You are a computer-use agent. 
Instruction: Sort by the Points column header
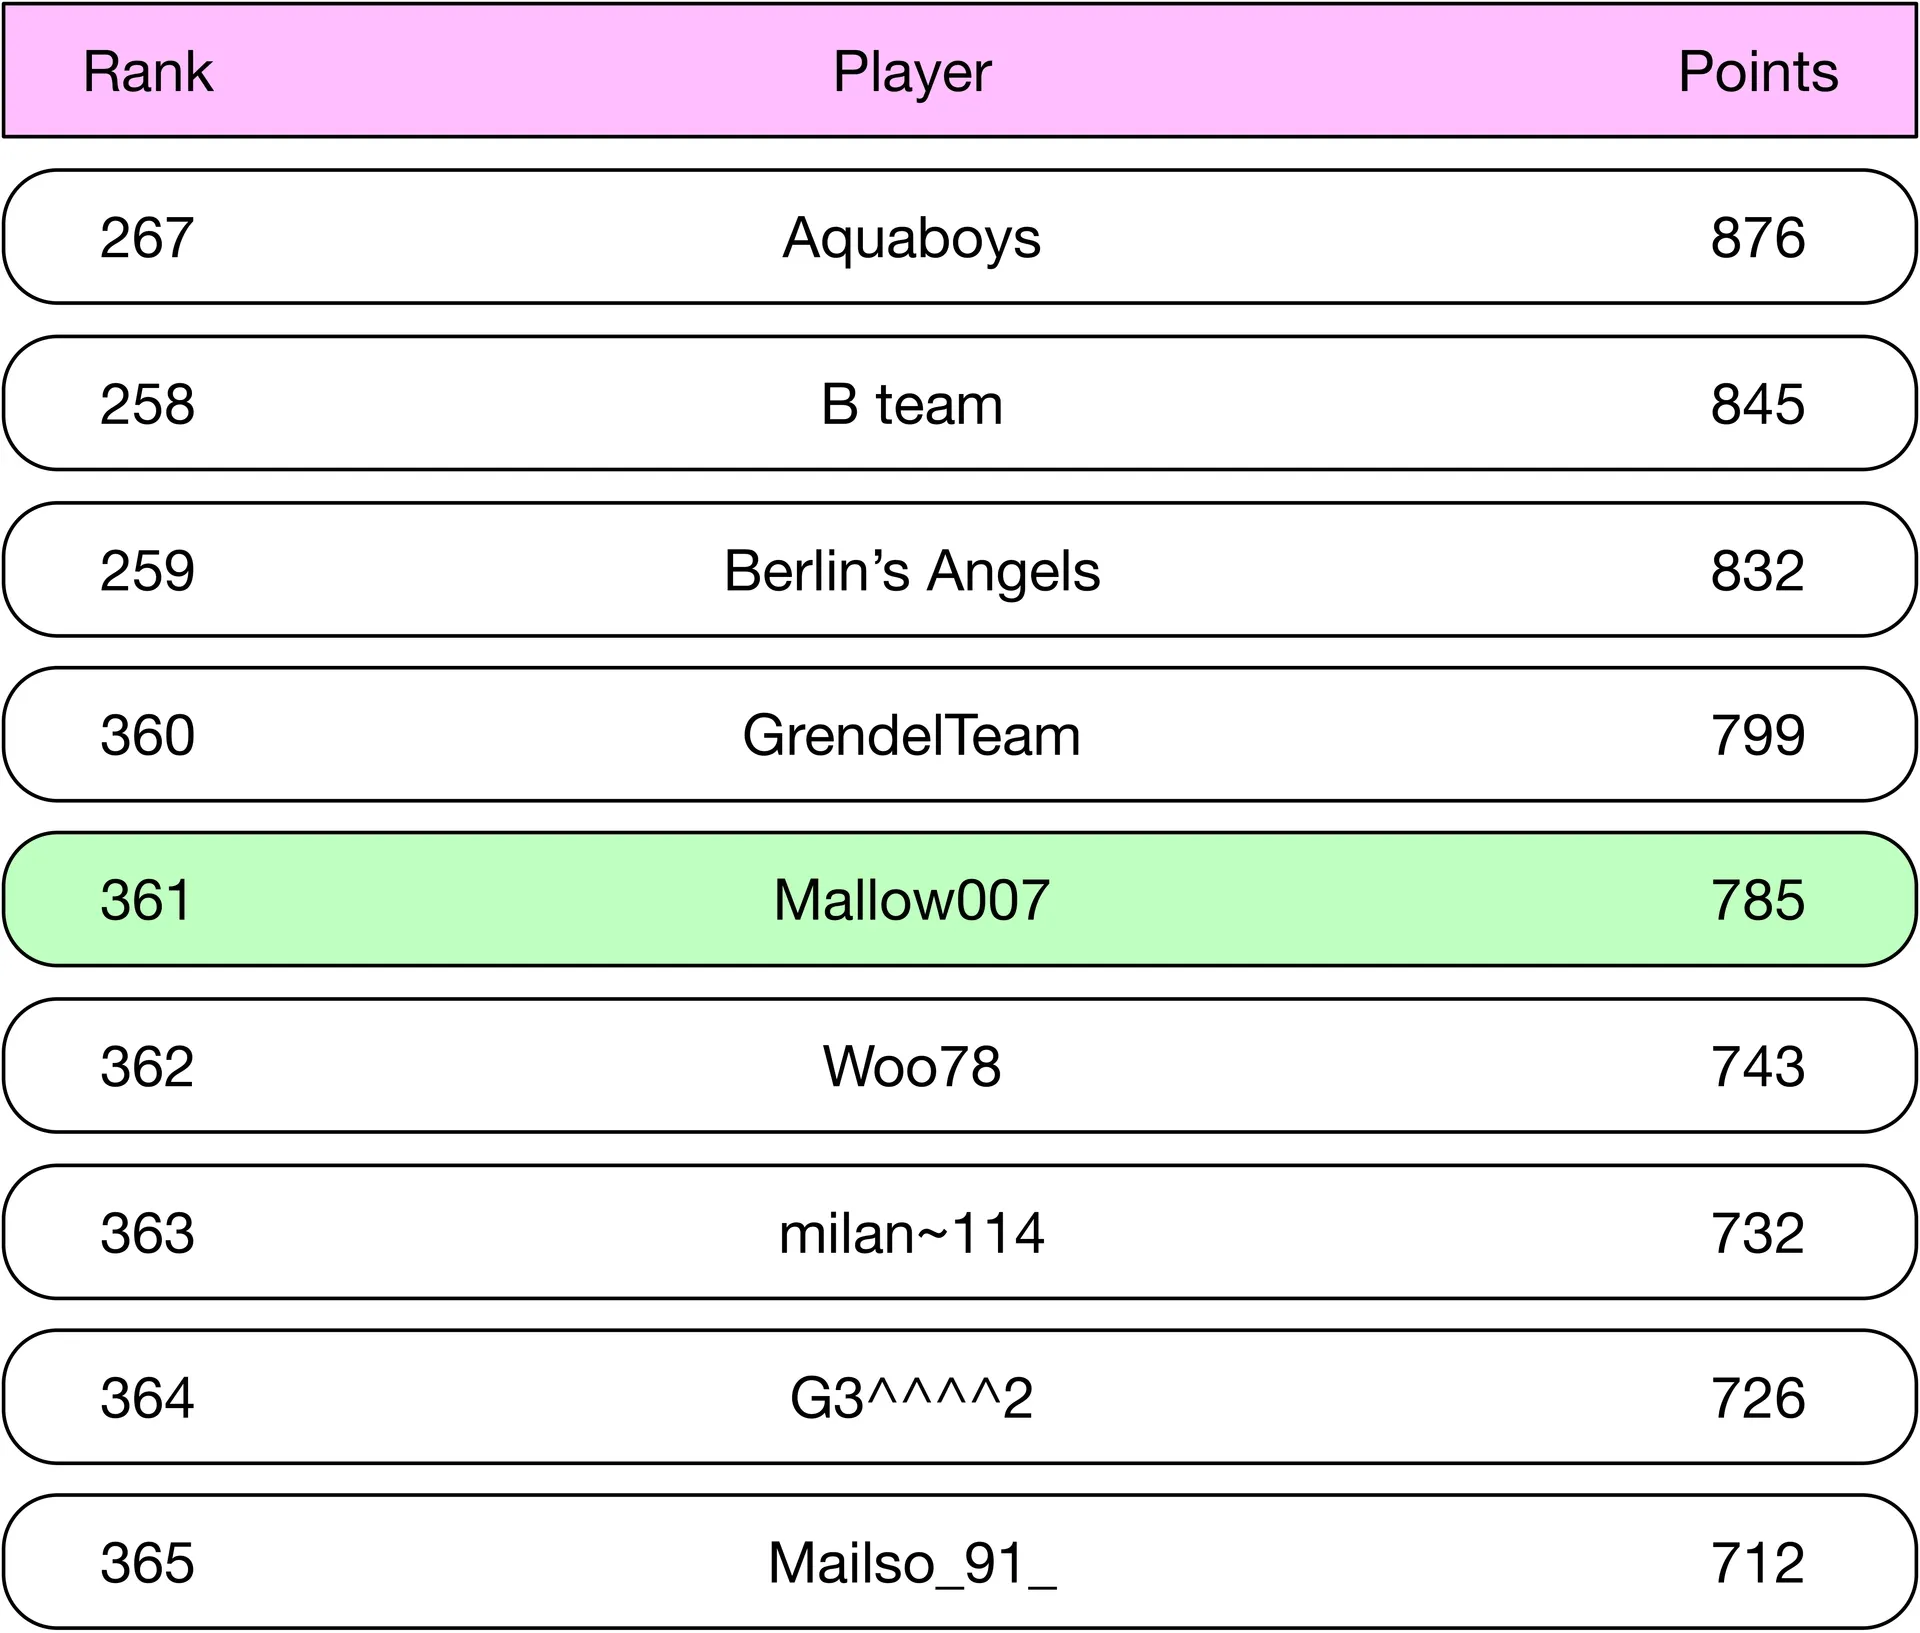click(1758, 72)
